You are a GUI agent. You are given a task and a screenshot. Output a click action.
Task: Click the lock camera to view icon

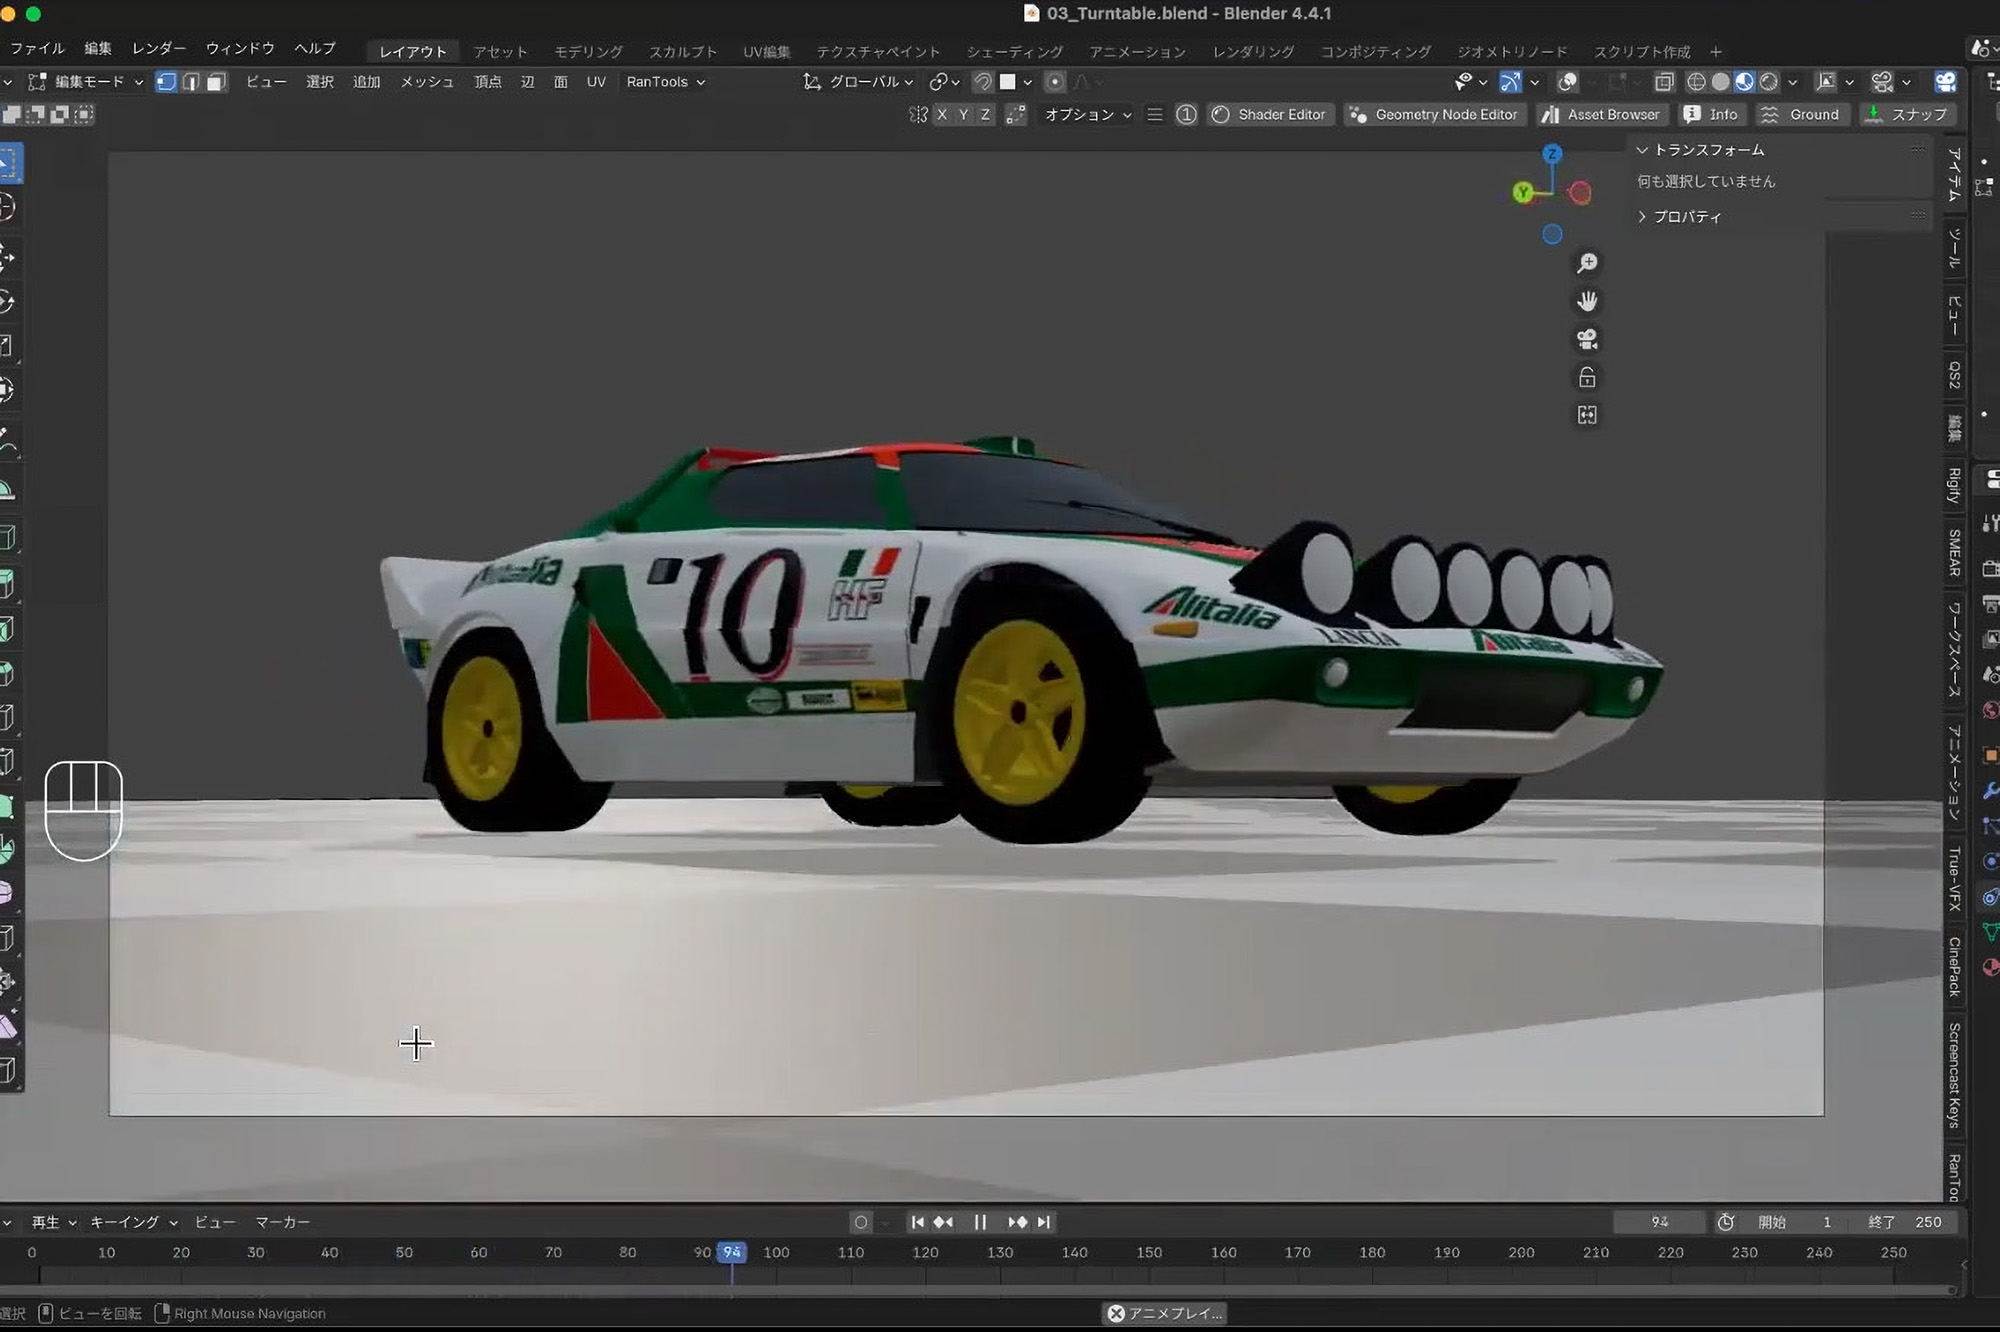(x=1587, y=377)
